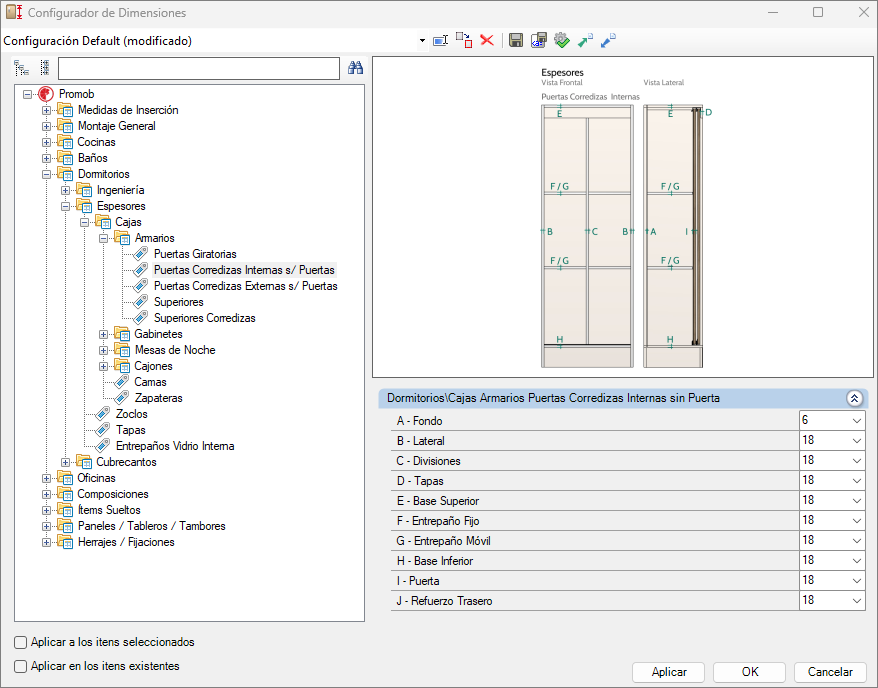
Task: Click the blue import arrow icon
Action: pos(608,40)
